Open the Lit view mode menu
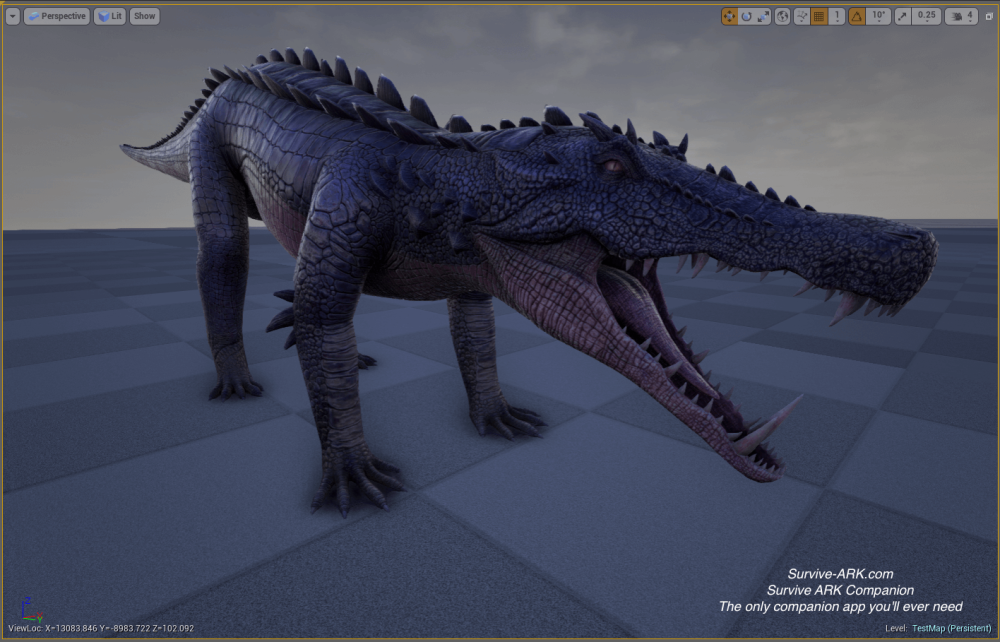 coord(110,17)
